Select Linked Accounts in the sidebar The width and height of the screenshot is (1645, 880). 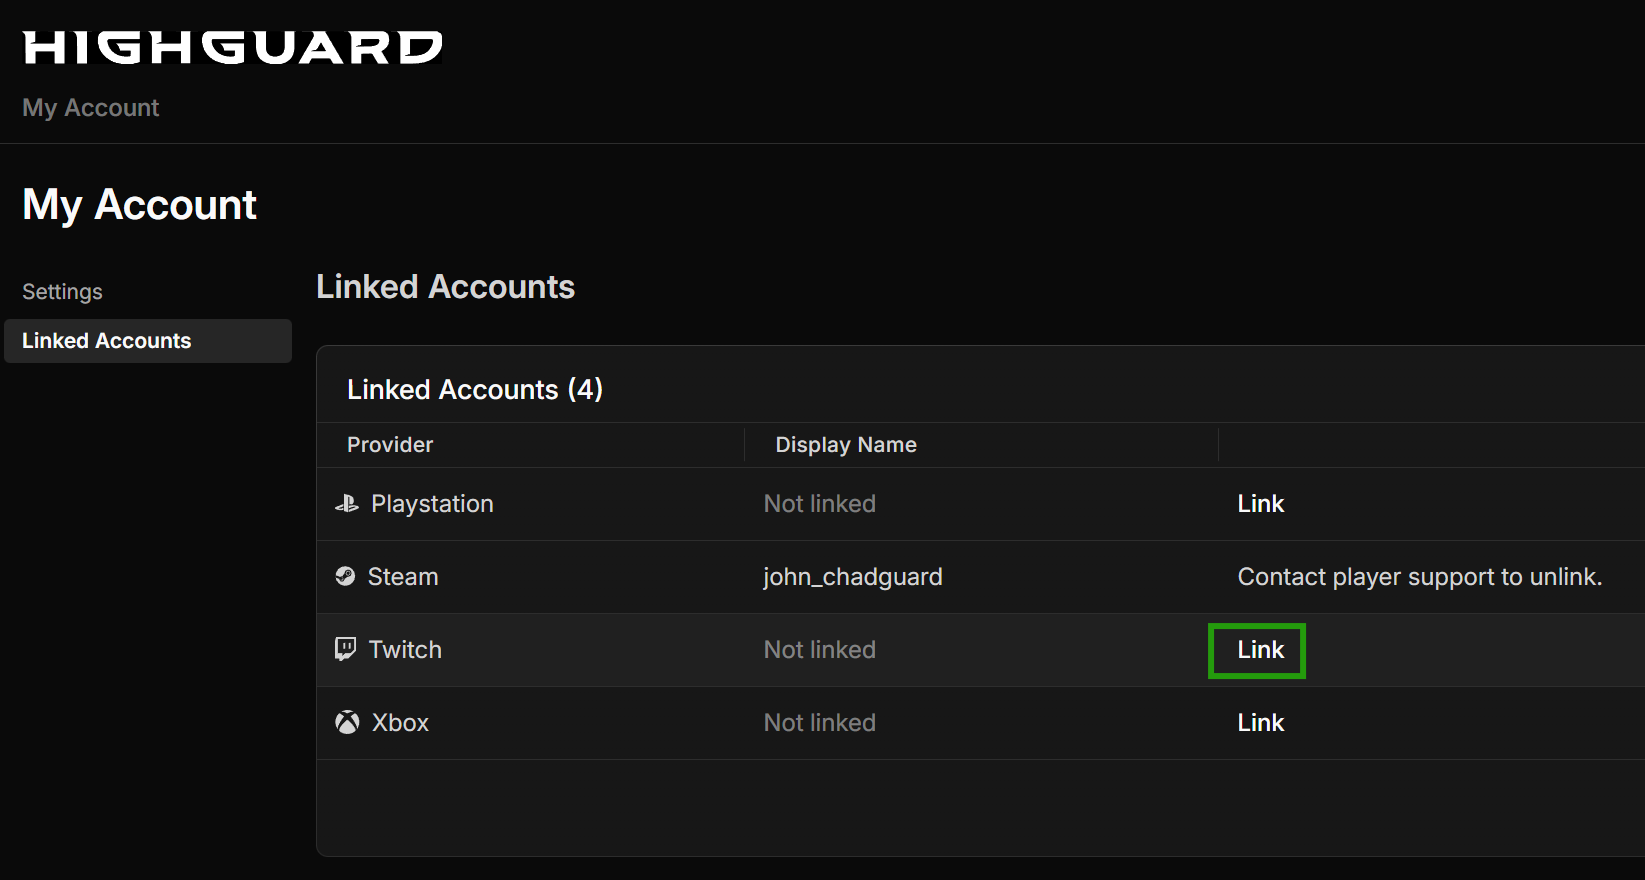pos(107,341)
